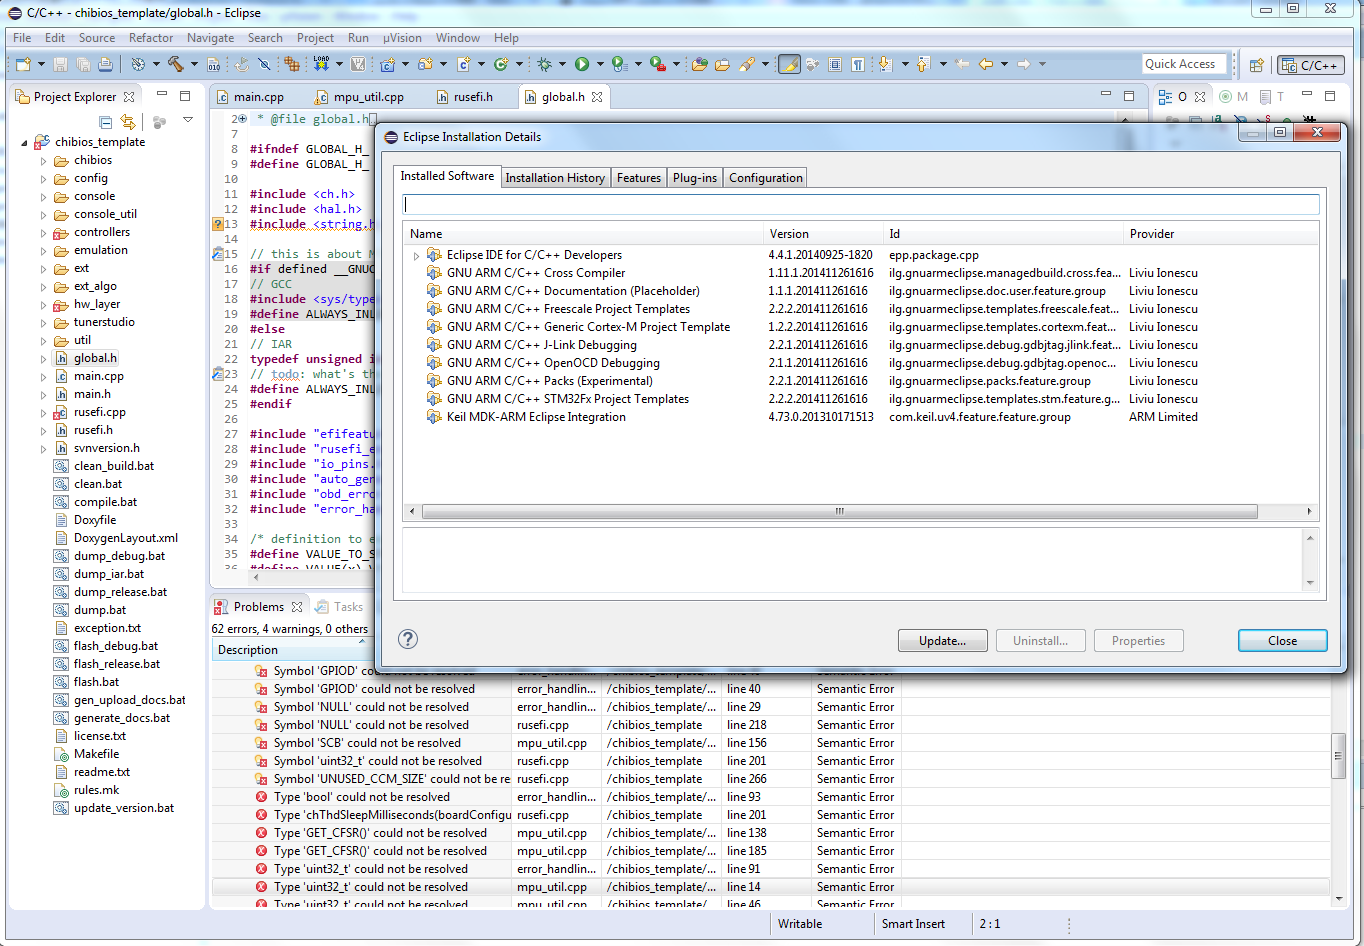Viewport: 1364px width, 946px height.
Task: Click the Previous Annotation arrow icon
Action: click(x=923, y=64)
